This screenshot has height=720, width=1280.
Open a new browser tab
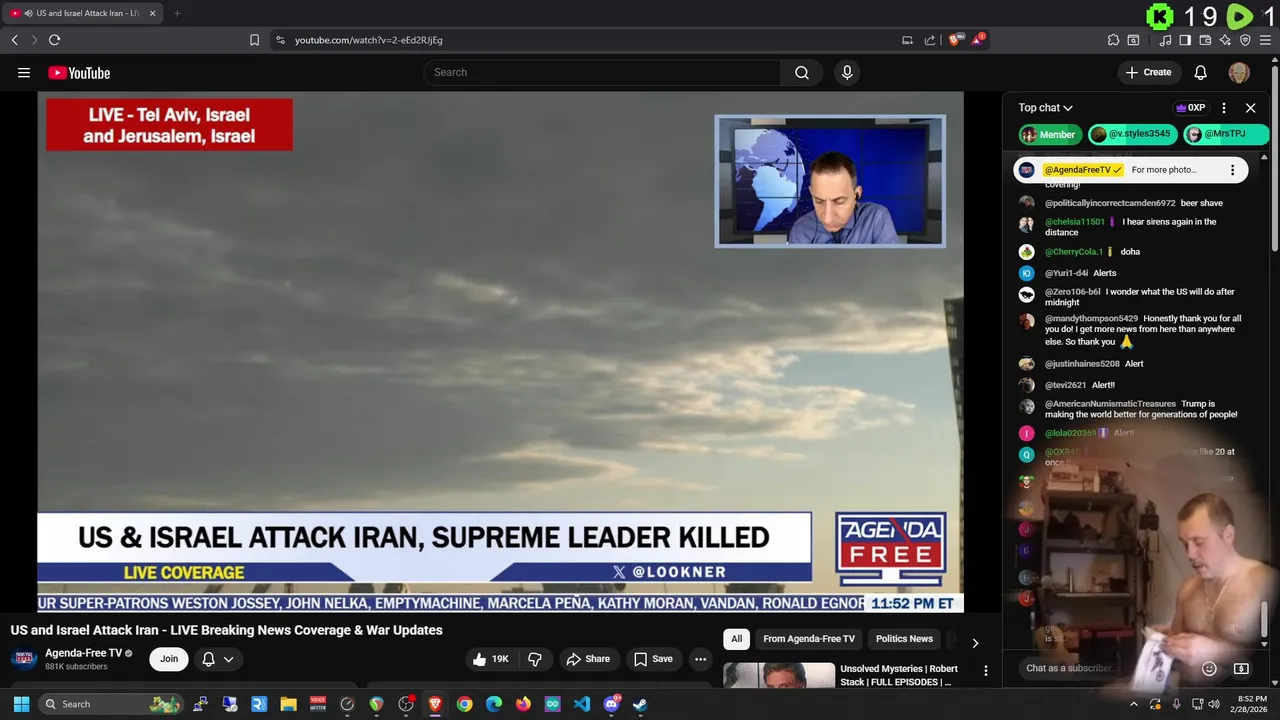[x=177, y=13]
